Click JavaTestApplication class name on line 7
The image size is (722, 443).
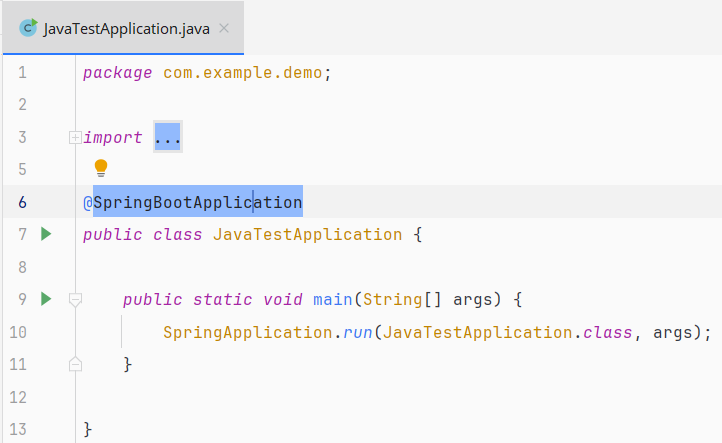[x=308, y=234]
